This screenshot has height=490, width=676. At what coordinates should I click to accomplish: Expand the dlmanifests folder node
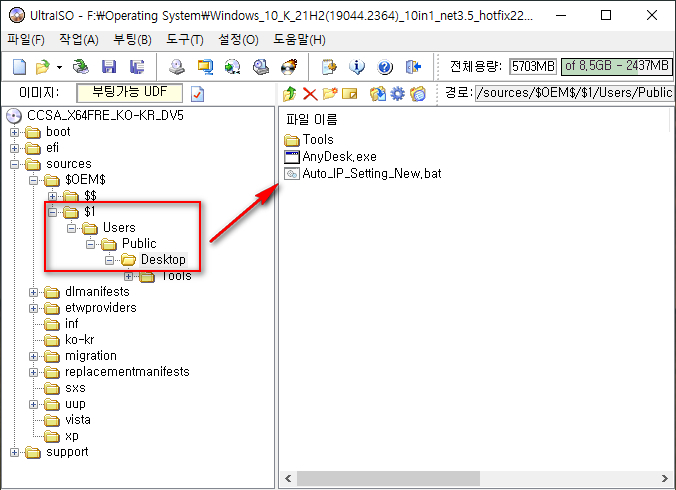click(34, 292)
